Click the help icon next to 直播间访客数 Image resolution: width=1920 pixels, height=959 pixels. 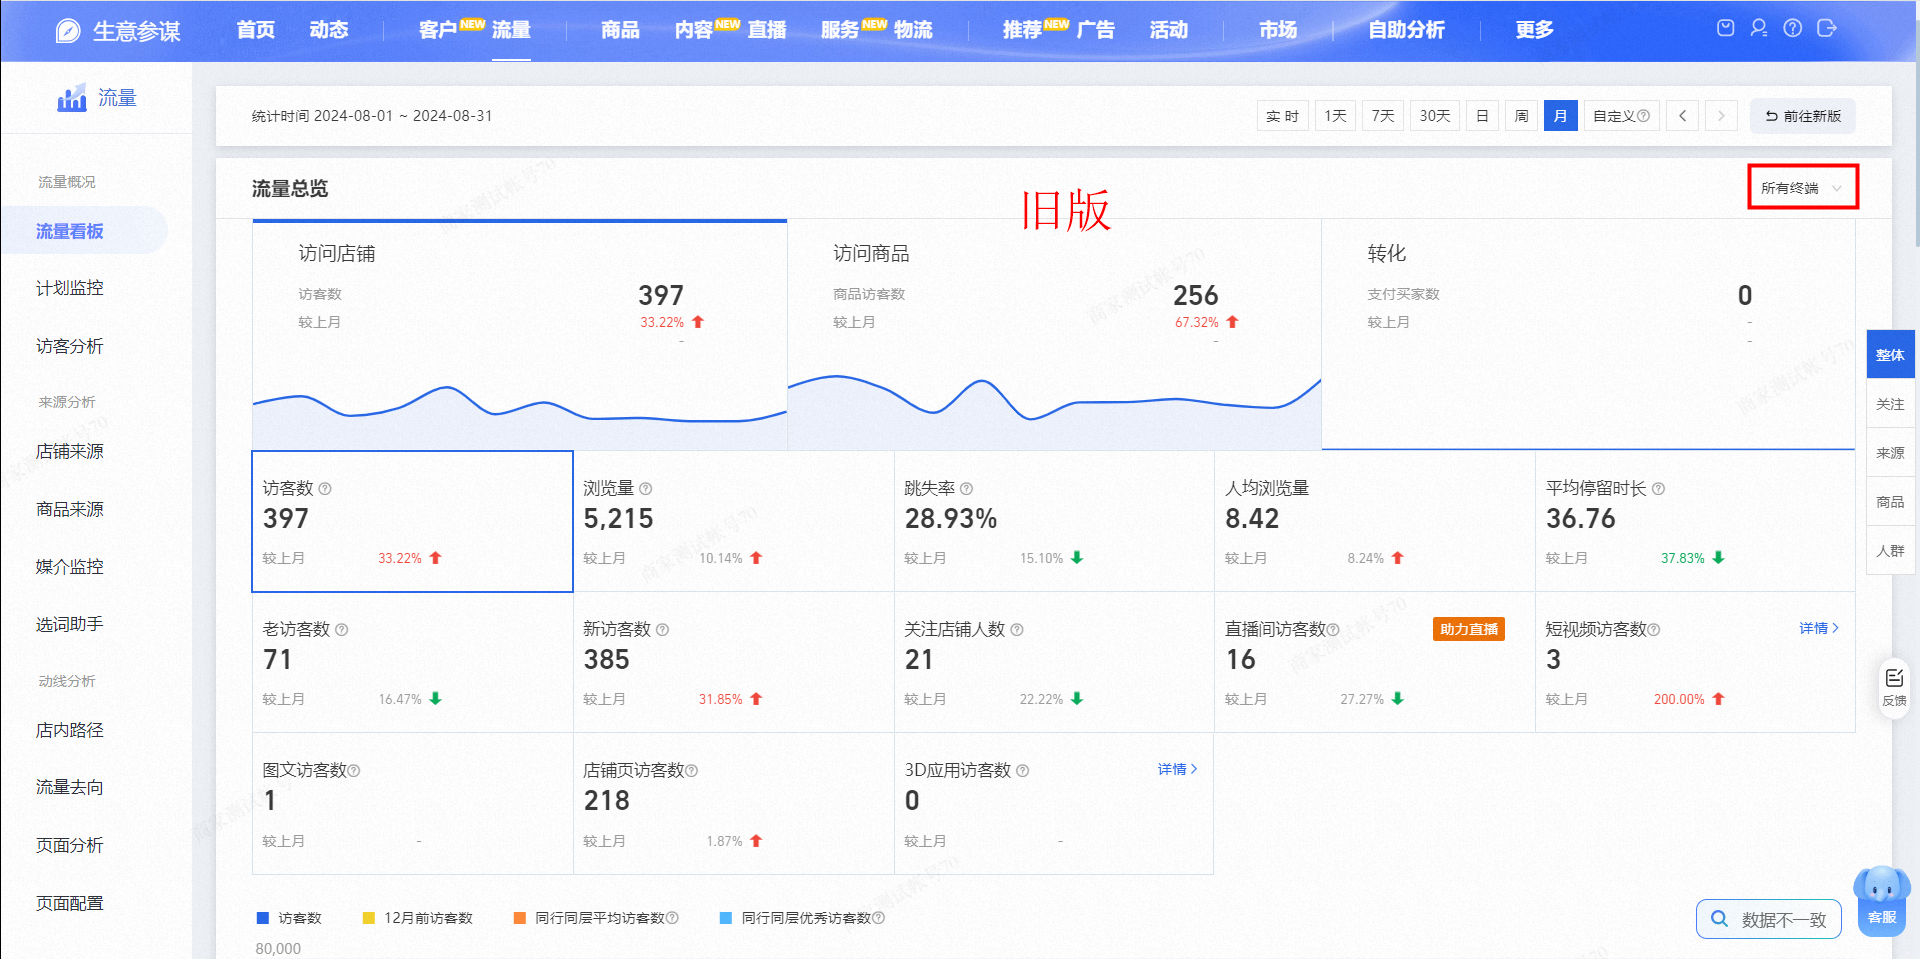(x=1333, y=630)
